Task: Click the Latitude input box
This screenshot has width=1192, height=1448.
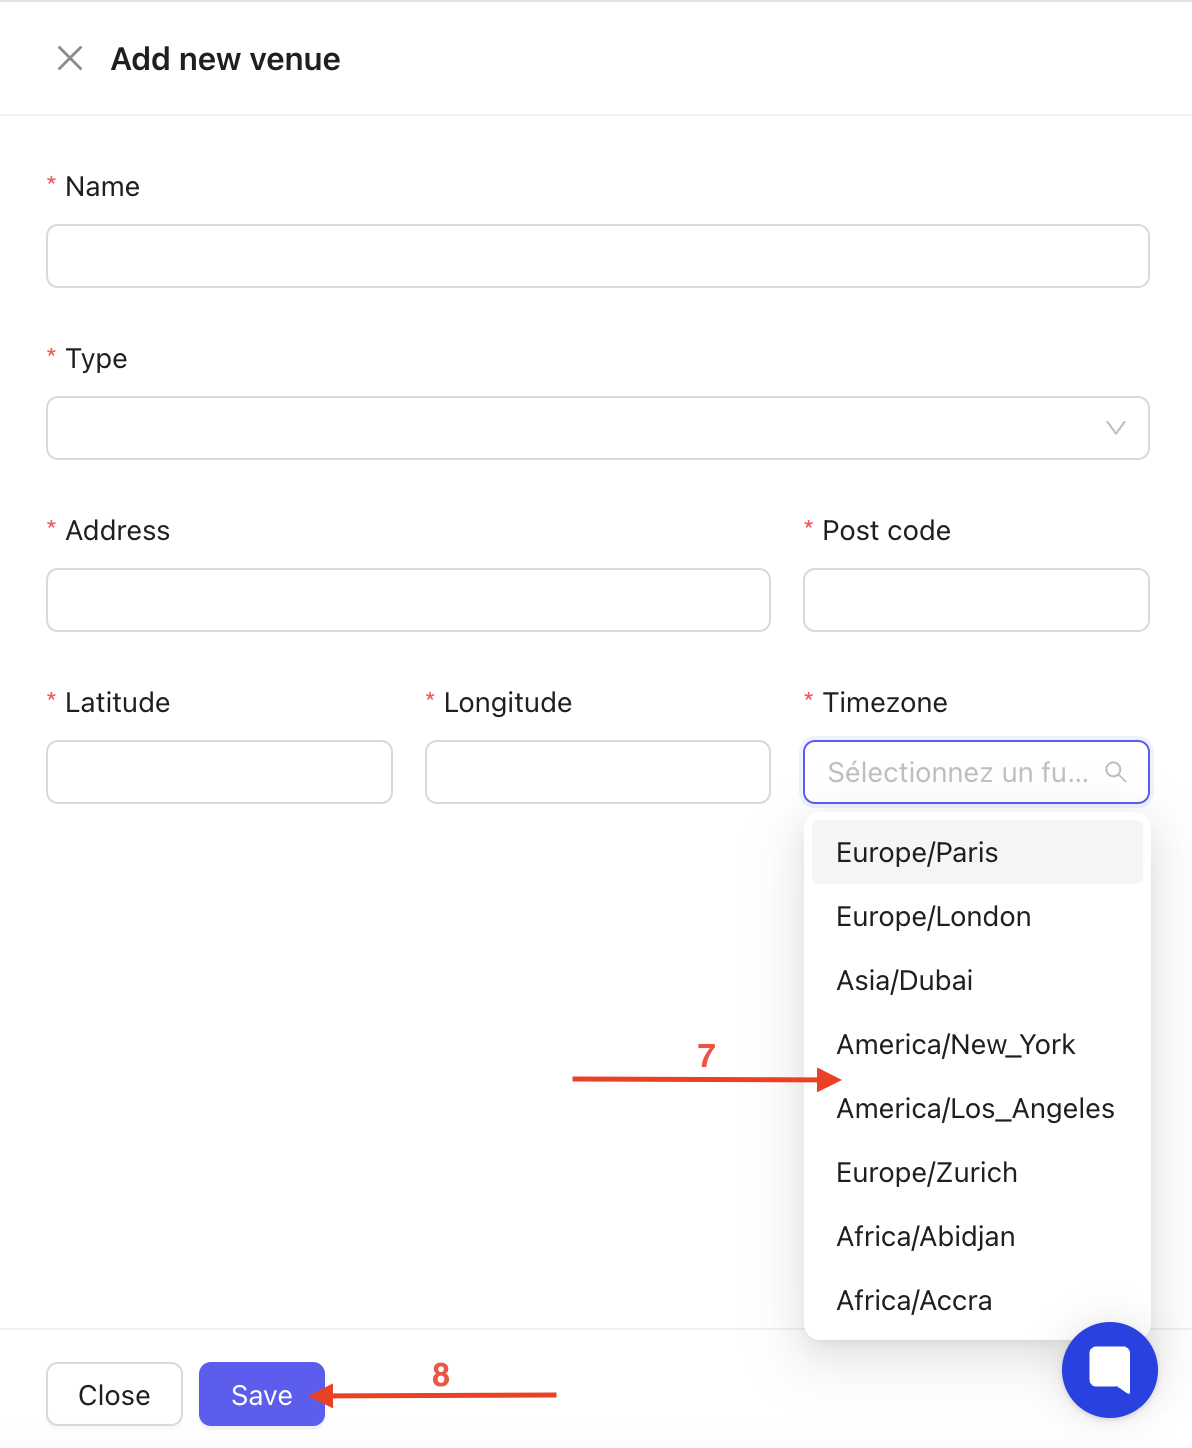Action: click(219, 772)
